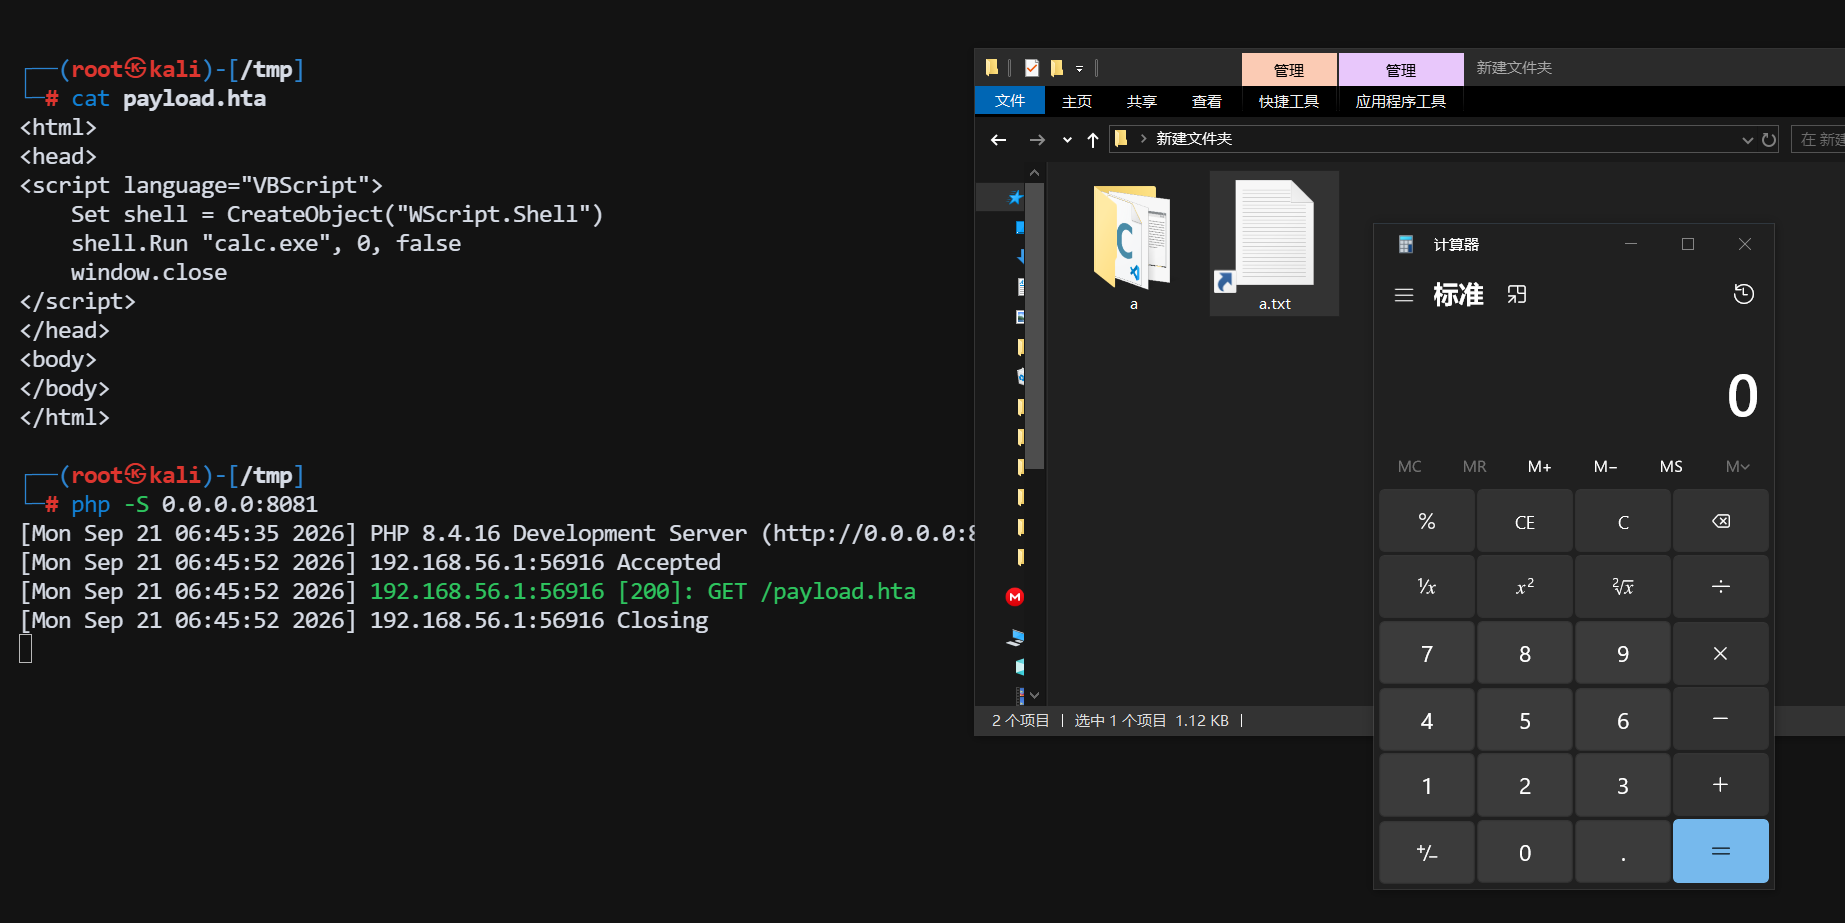Click the Explorer forward arrow

(x=1037, y=140)
